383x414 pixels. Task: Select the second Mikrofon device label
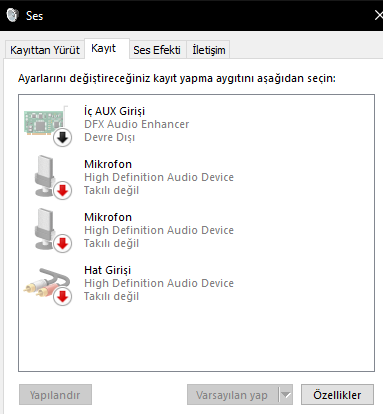108,217
